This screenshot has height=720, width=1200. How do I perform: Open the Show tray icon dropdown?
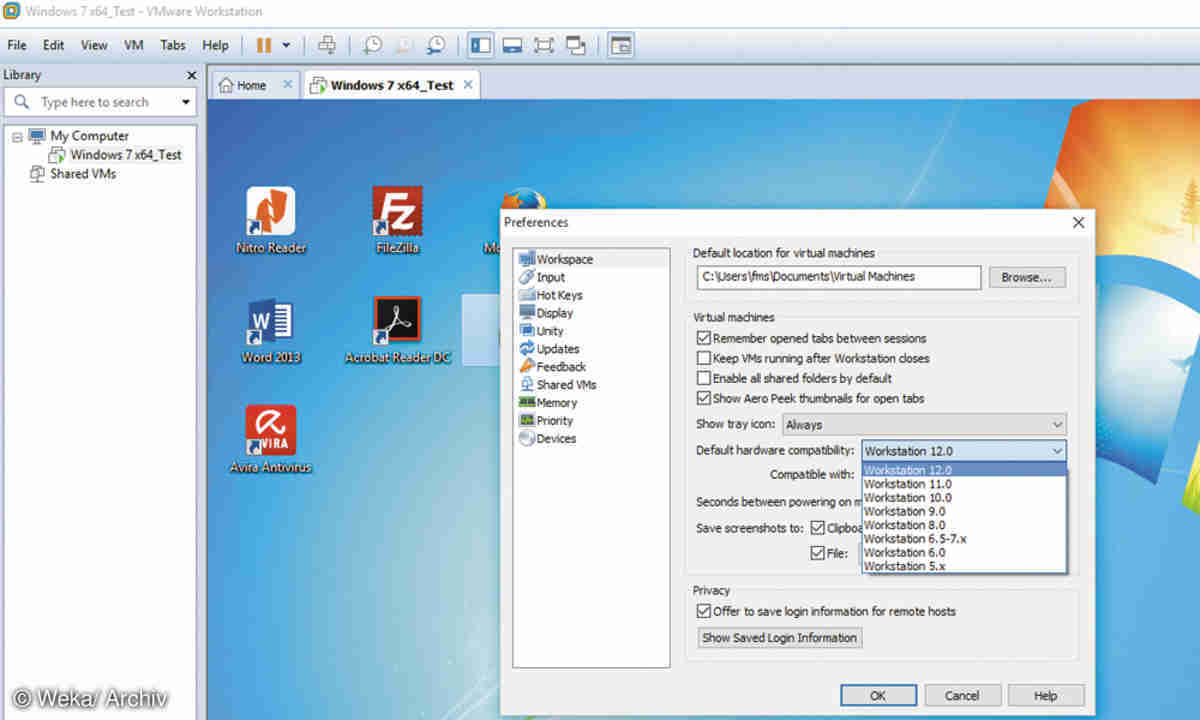click(x=923, y=425)
